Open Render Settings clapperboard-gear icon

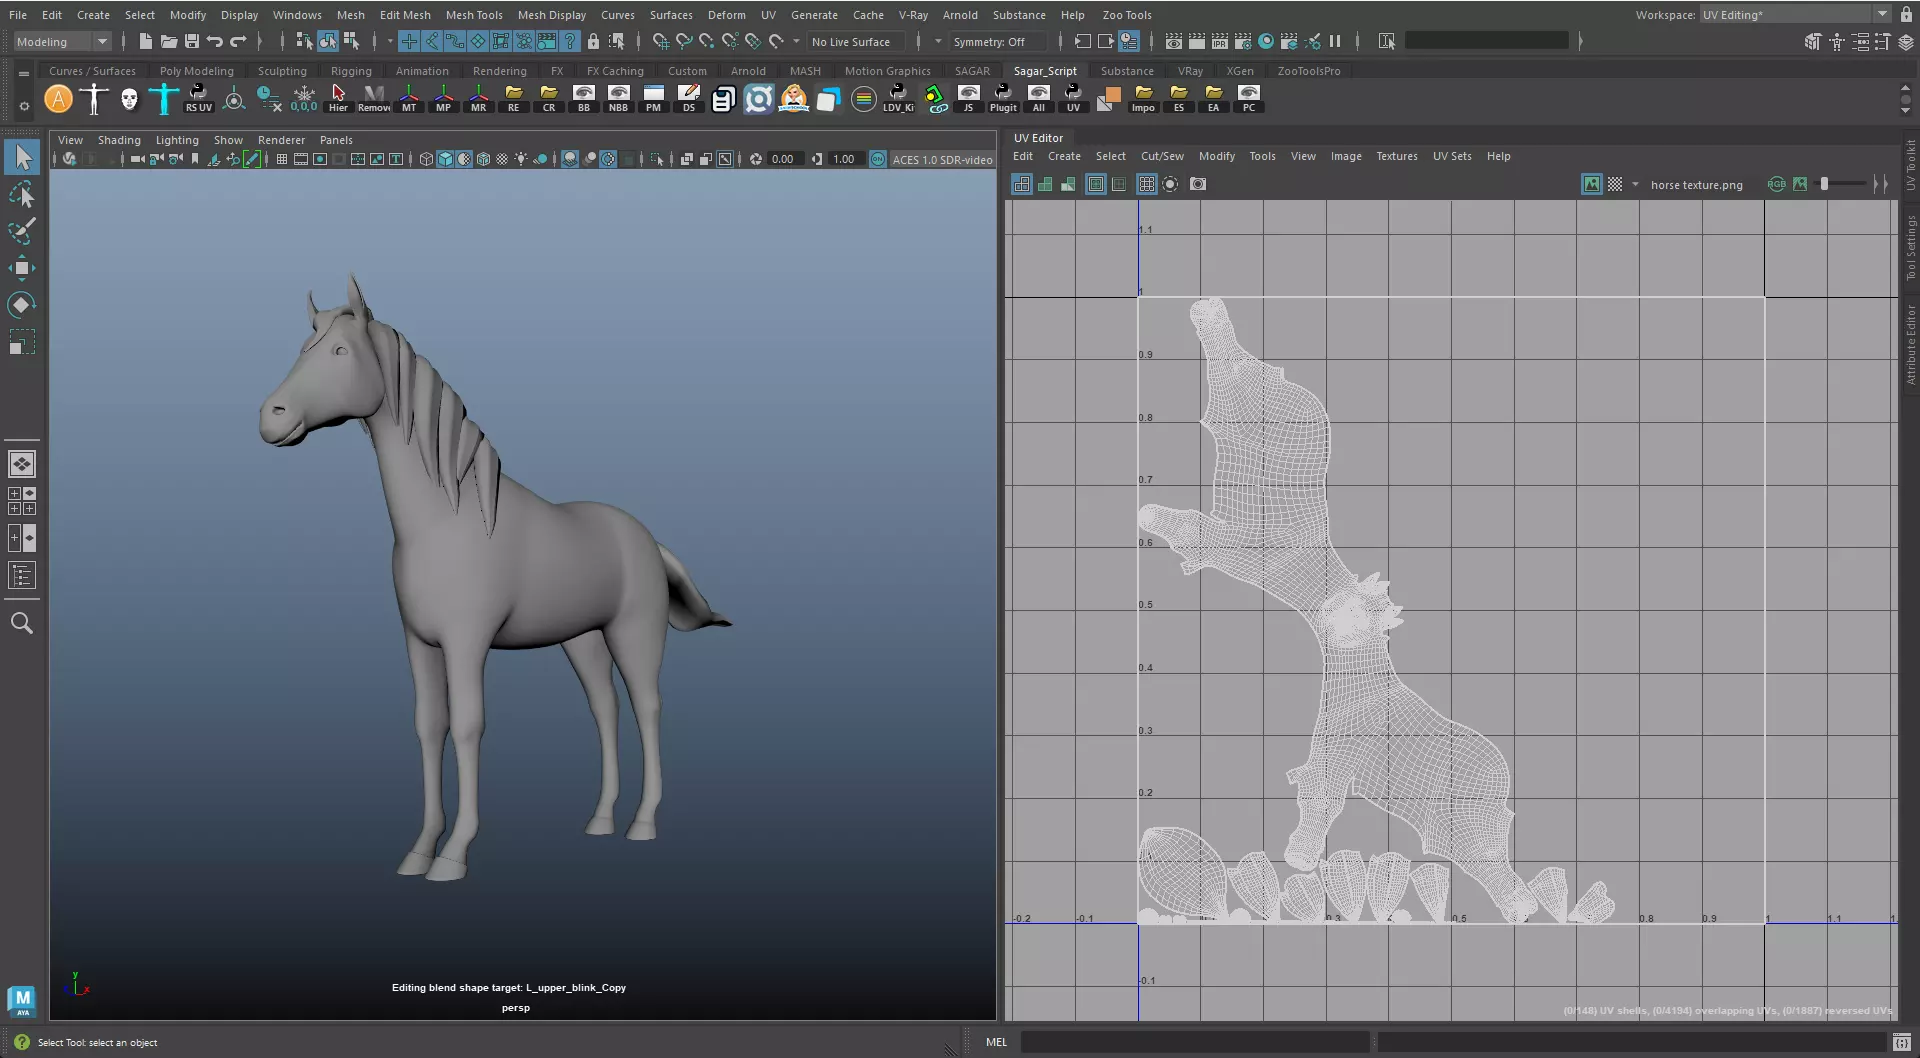(x=1243, y=41)
